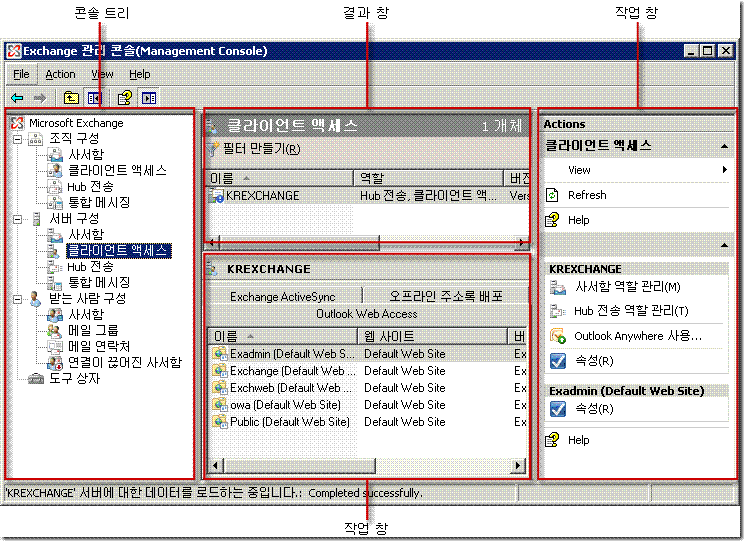Collapse the KREXCHANGE actions section arrow

click(x=724, y=245)
